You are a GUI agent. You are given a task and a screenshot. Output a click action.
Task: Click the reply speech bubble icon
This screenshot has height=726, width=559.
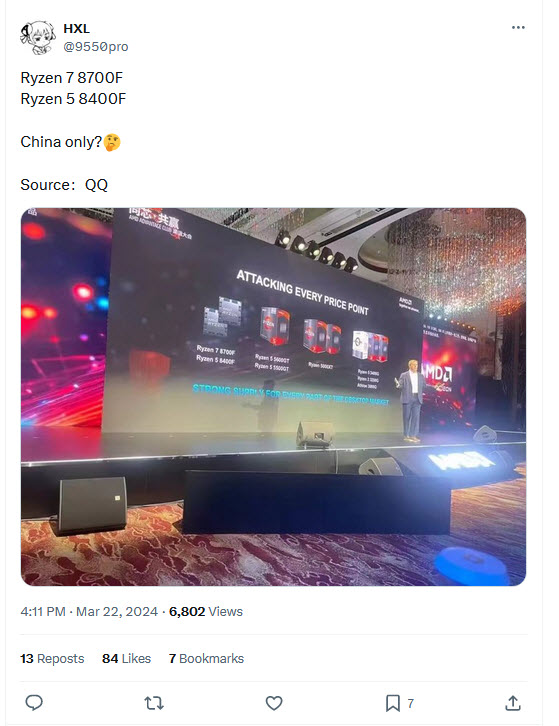pos(34,703)
